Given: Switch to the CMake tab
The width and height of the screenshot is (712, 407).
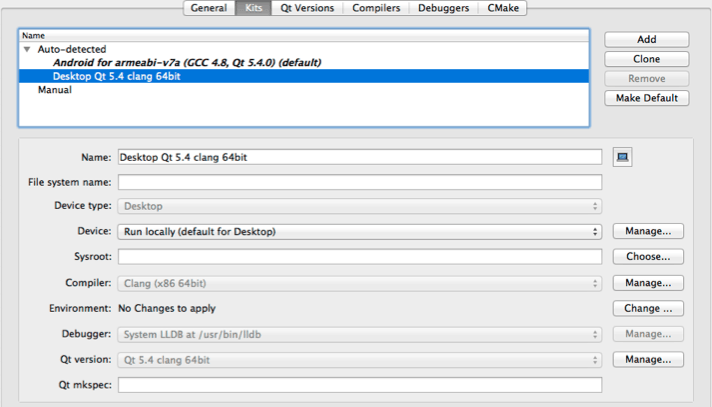Looking at the screenshot, I should 503,8.
